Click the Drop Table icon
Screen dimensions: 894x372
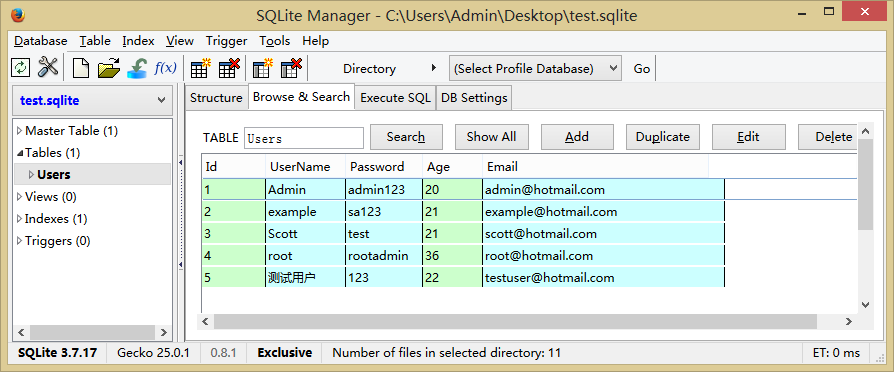[229, 68]
